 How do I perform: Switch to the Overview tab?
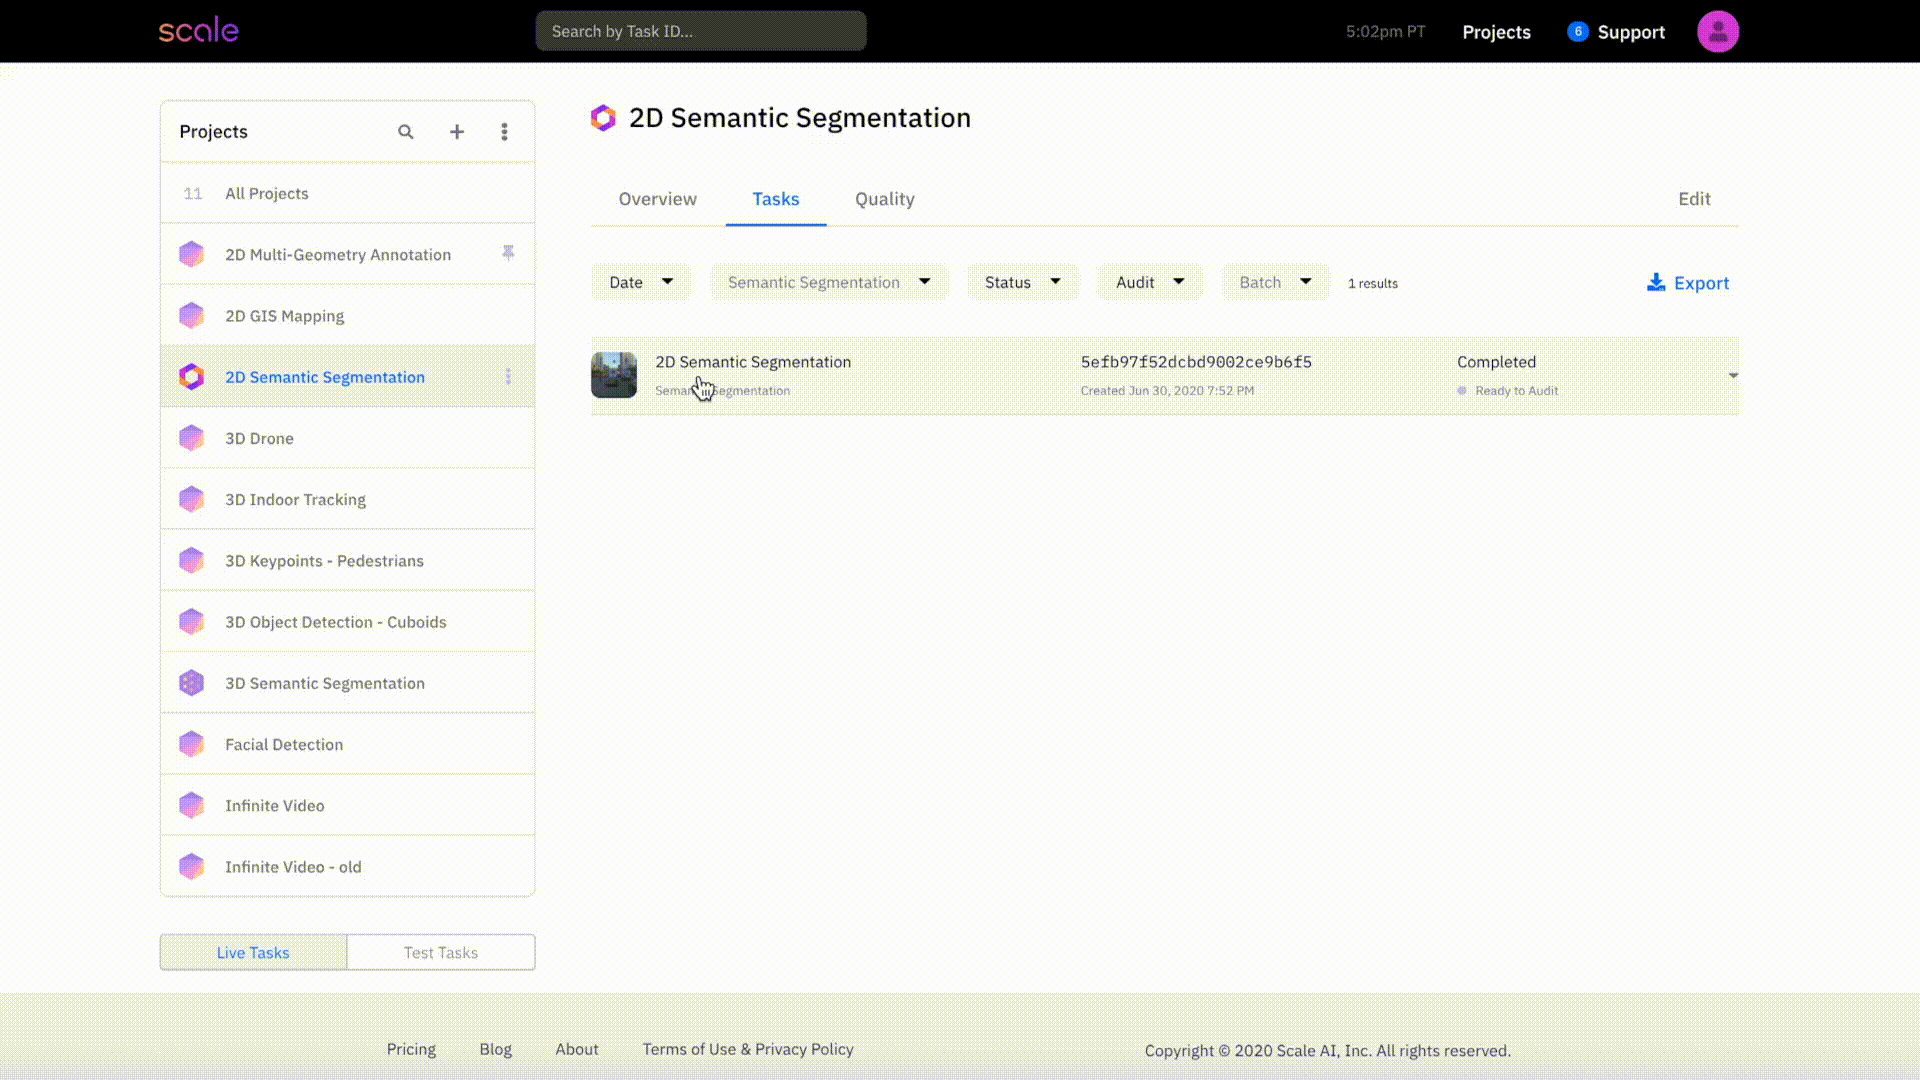pyautogui.click(x=657, y=199)
